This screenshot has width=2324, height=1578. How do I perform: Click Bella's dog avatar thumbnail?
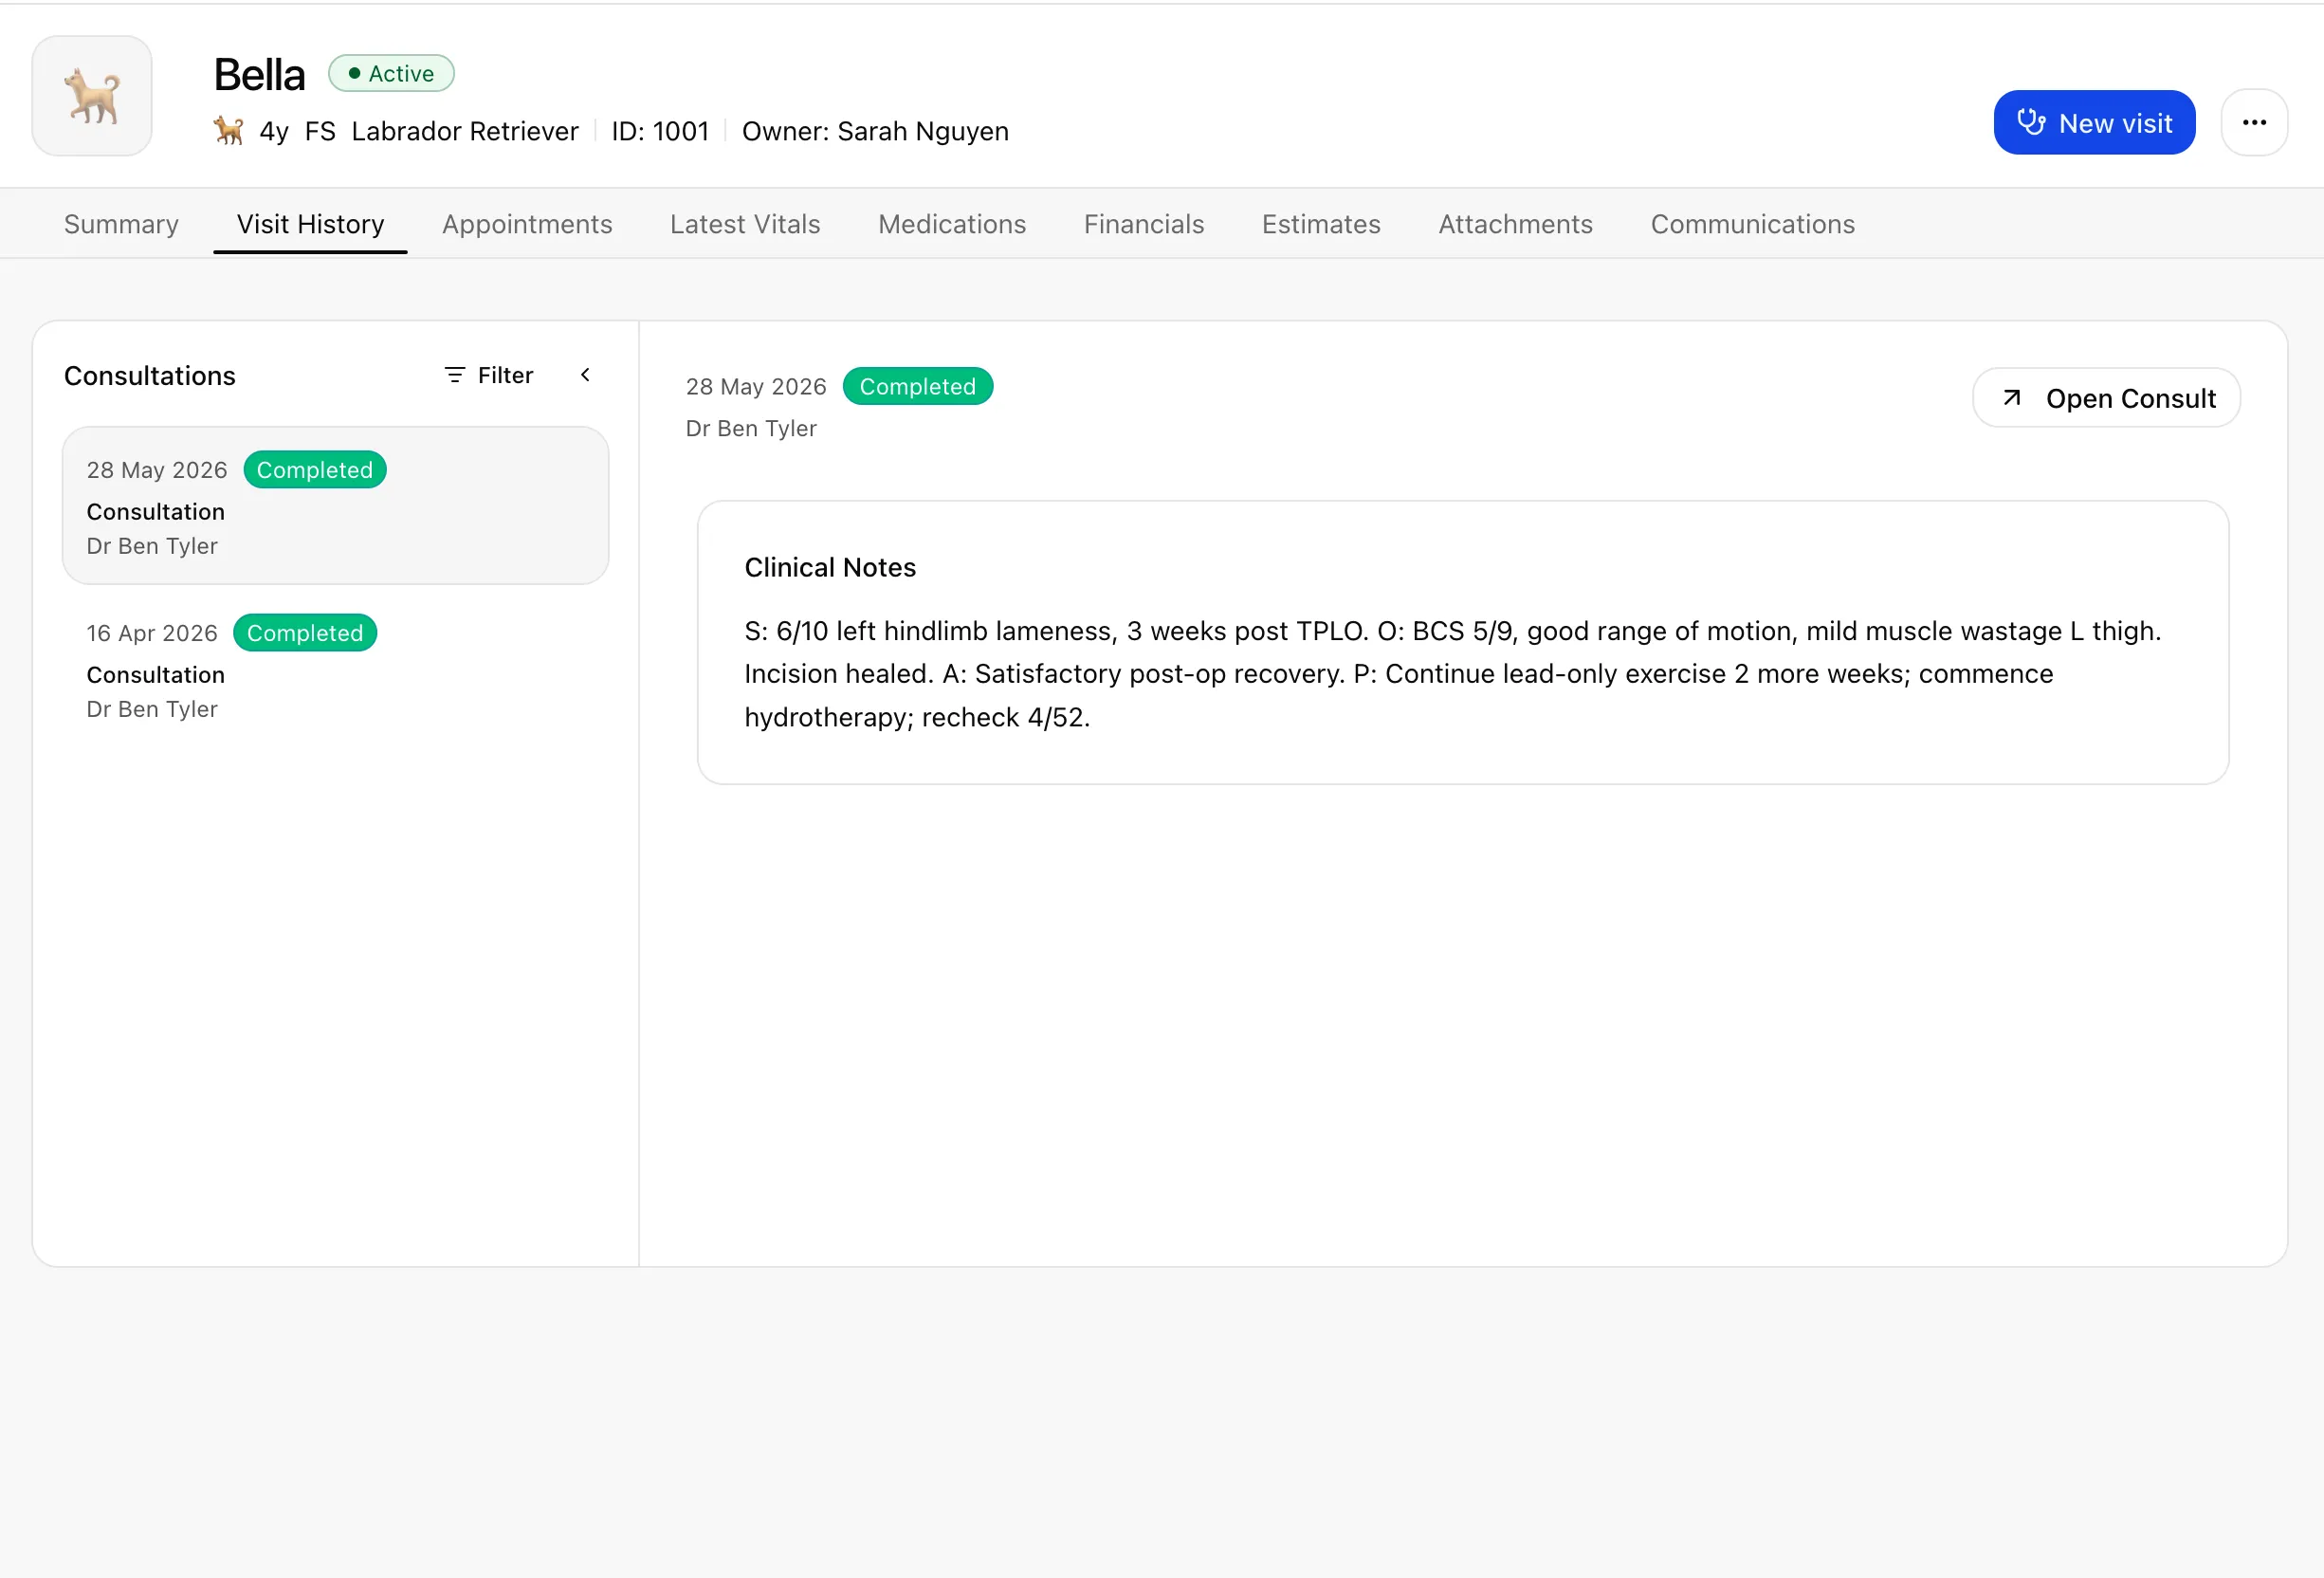coord(92,96)
